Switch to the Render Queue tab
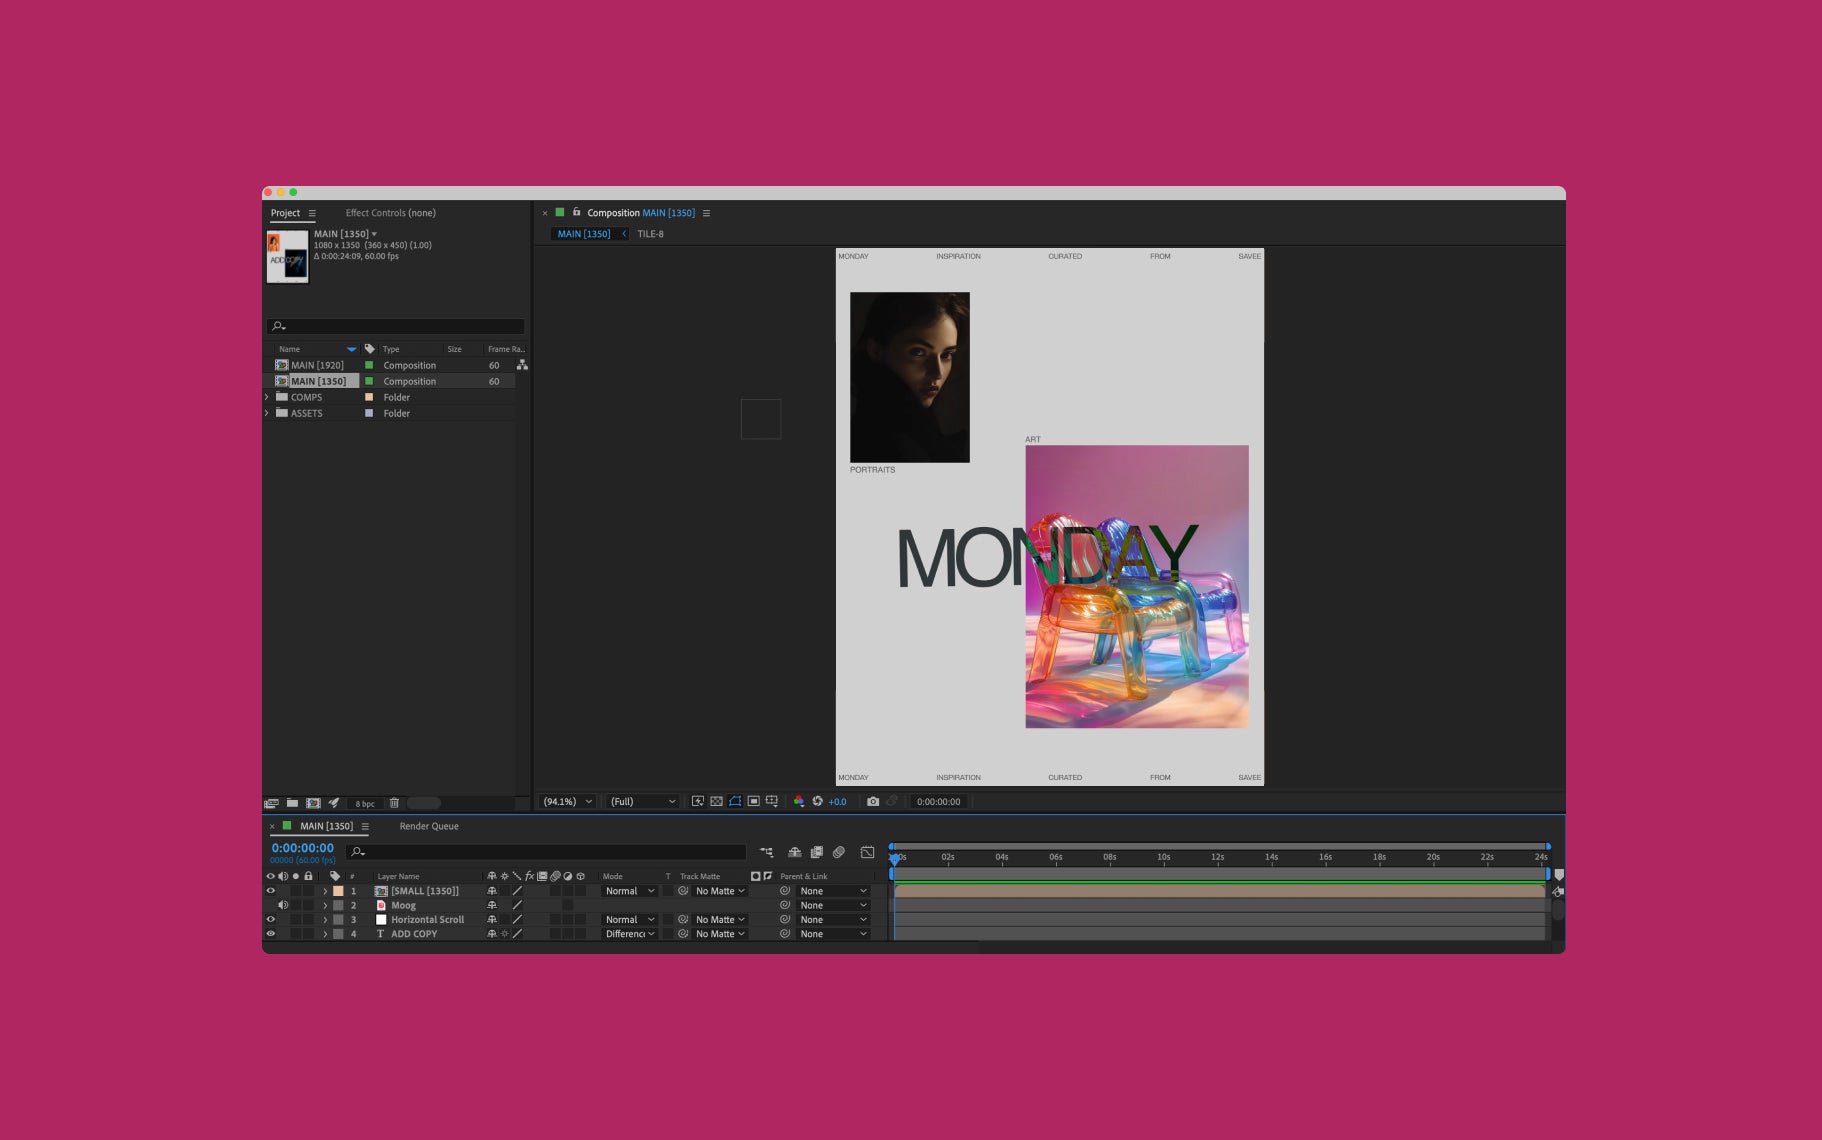1822x1140 pixels. click(x=429, y=826)
